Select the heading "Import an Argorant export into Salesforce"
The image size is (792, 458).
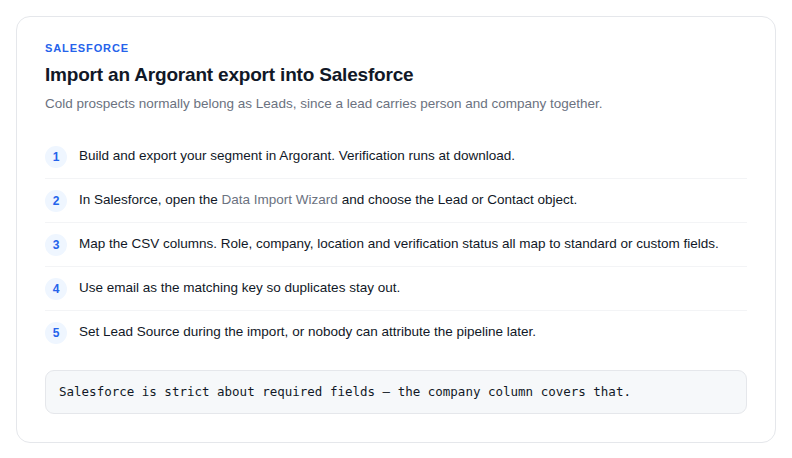(229, 75)
